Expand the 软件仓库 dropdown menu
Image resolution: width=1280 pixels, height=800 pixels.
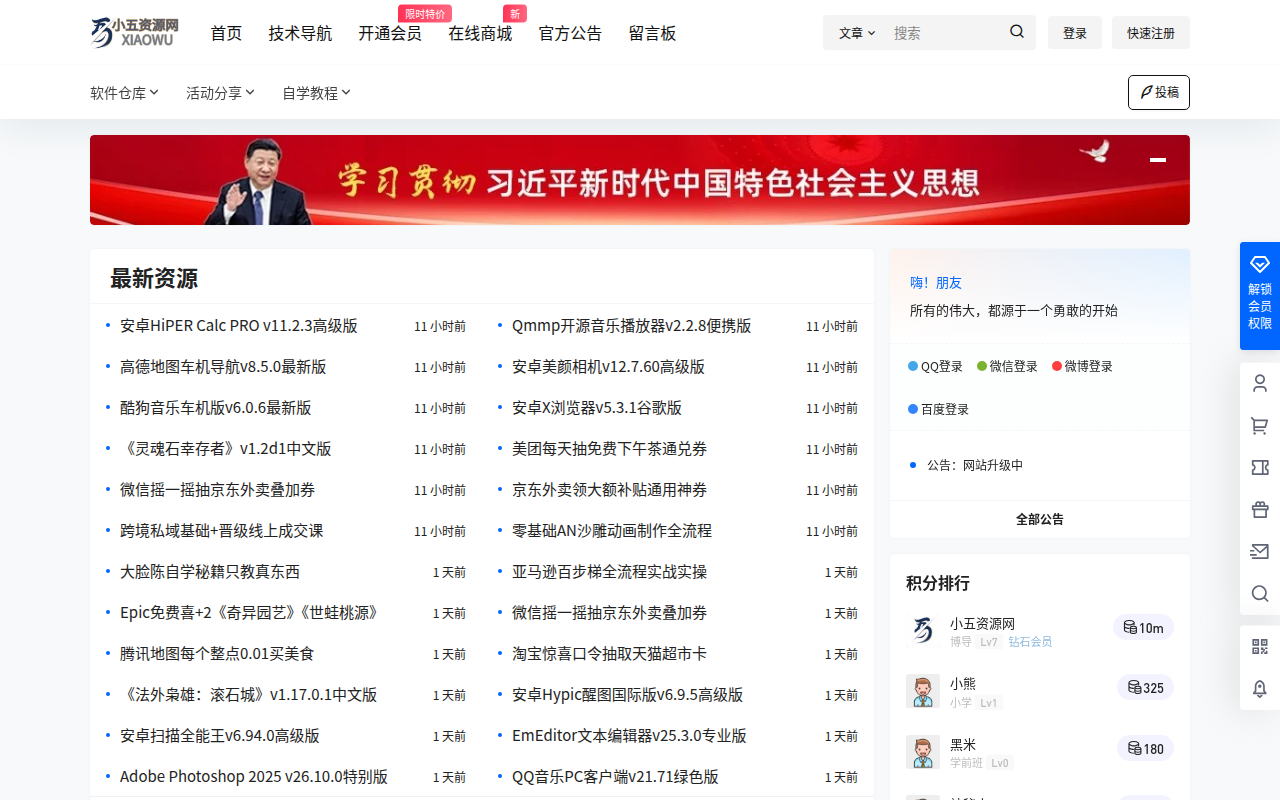(x=125, y=93)
